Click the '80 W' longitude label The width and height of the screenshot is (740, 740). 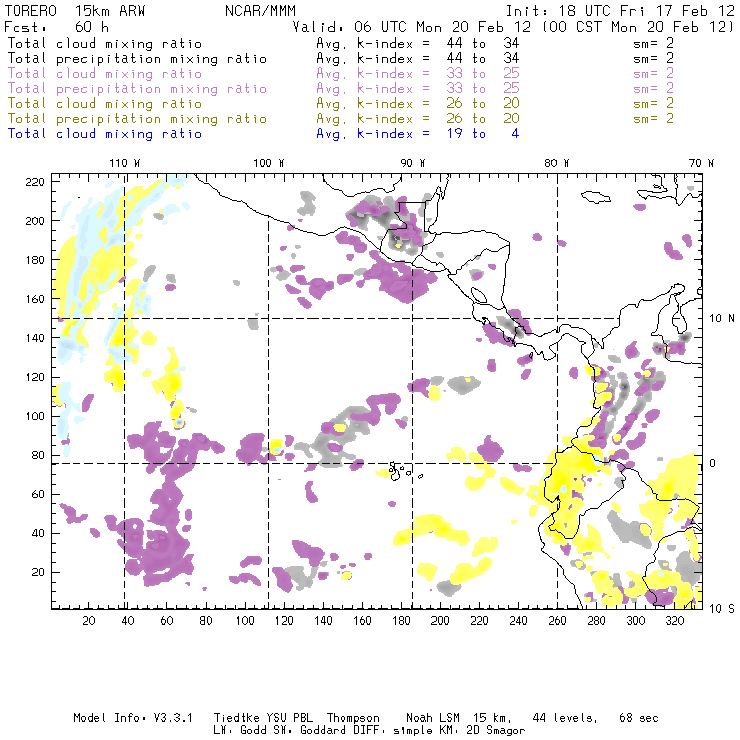[557, 163]
